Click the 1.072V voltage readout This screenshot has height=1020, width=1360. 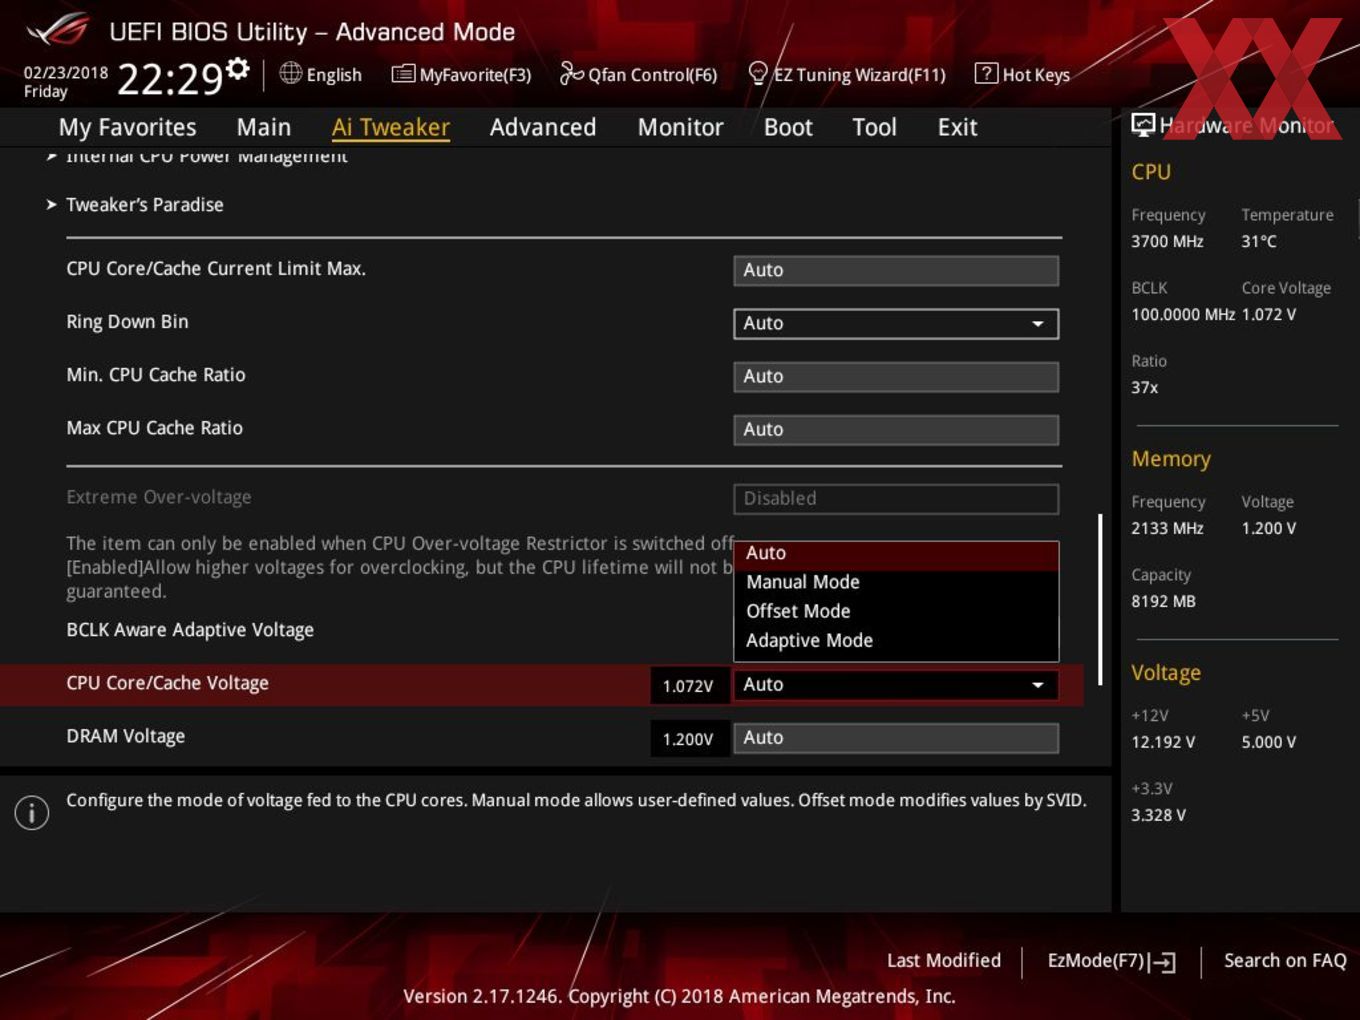688,686
